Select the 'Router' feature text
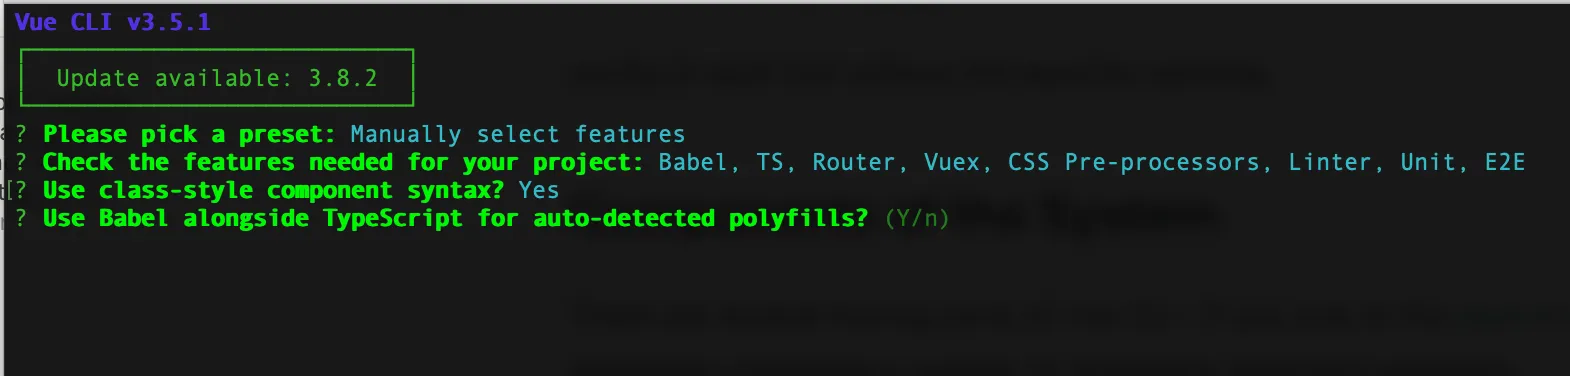Screen dimensions: 1570x376 pos(854,162)
